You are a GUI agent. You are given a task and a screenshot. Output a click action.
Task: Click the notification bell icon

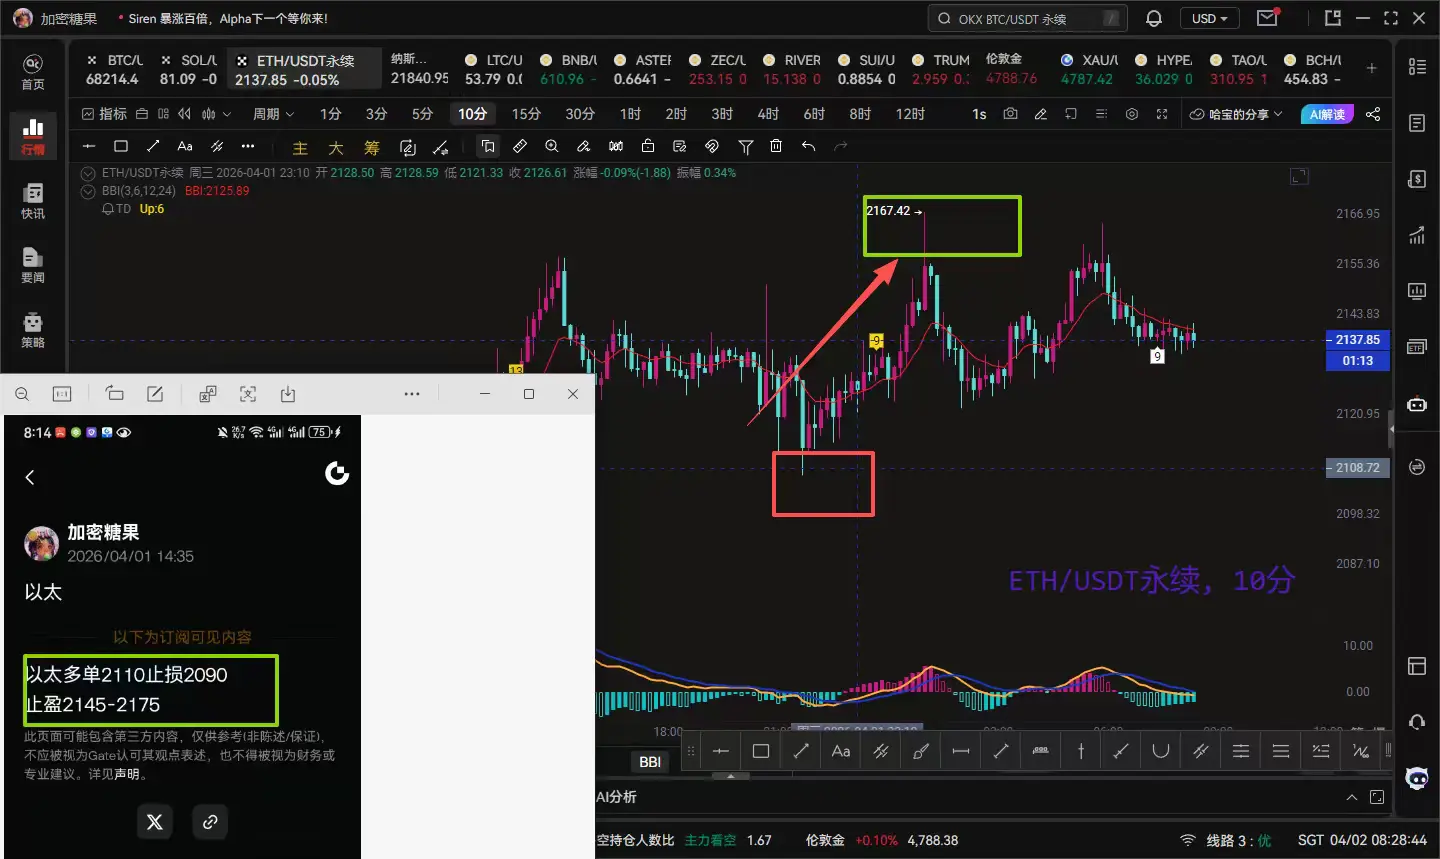pyautogui.click(x=1154, y=18)
